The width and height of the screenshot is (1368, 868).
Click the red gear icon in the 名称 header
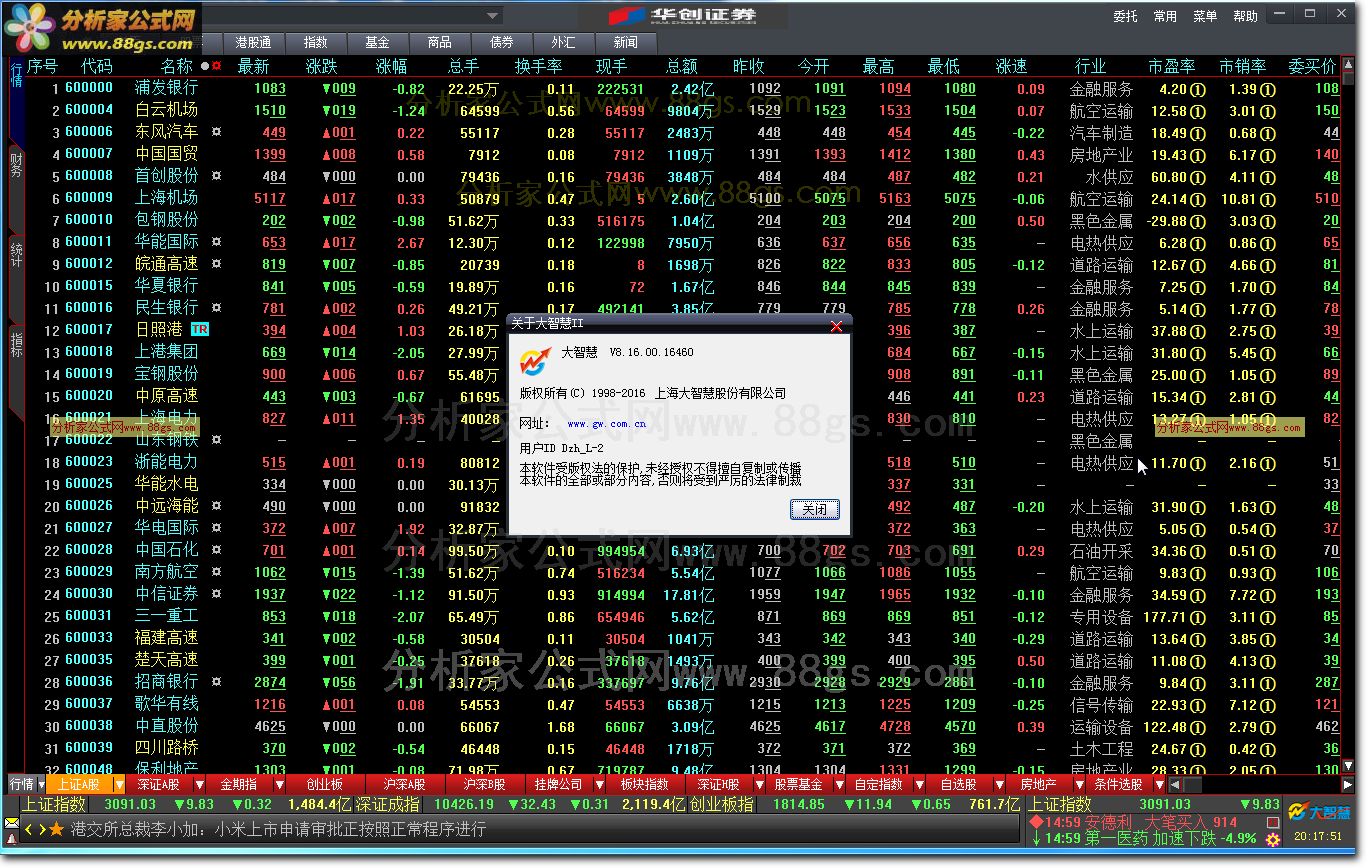tap(216, 66)
